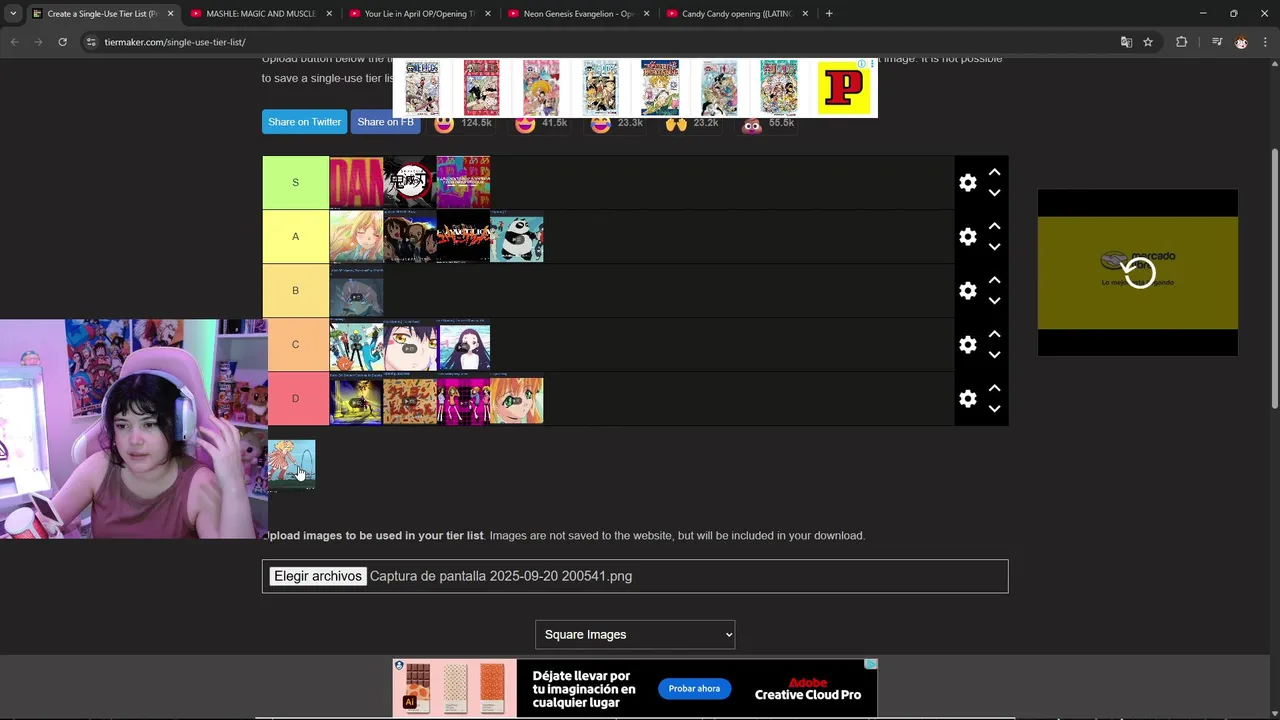Close the Candy Candy opening tab
This screenshot has height=720, width=1280.
point(805,14)
